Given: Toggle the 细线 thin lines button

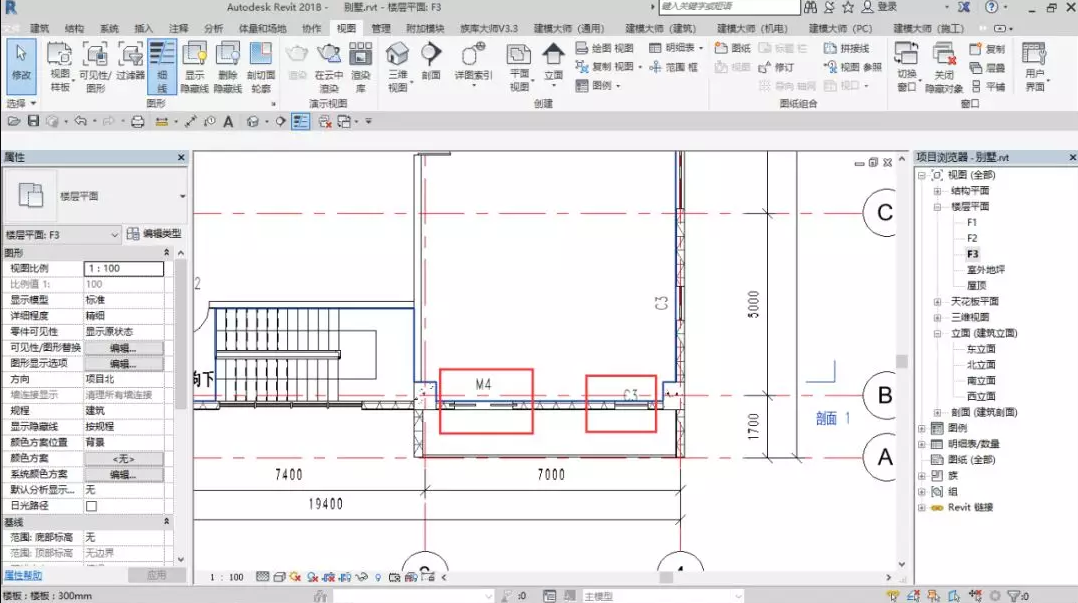Looking at the screenshot, I should coord(162,65).
